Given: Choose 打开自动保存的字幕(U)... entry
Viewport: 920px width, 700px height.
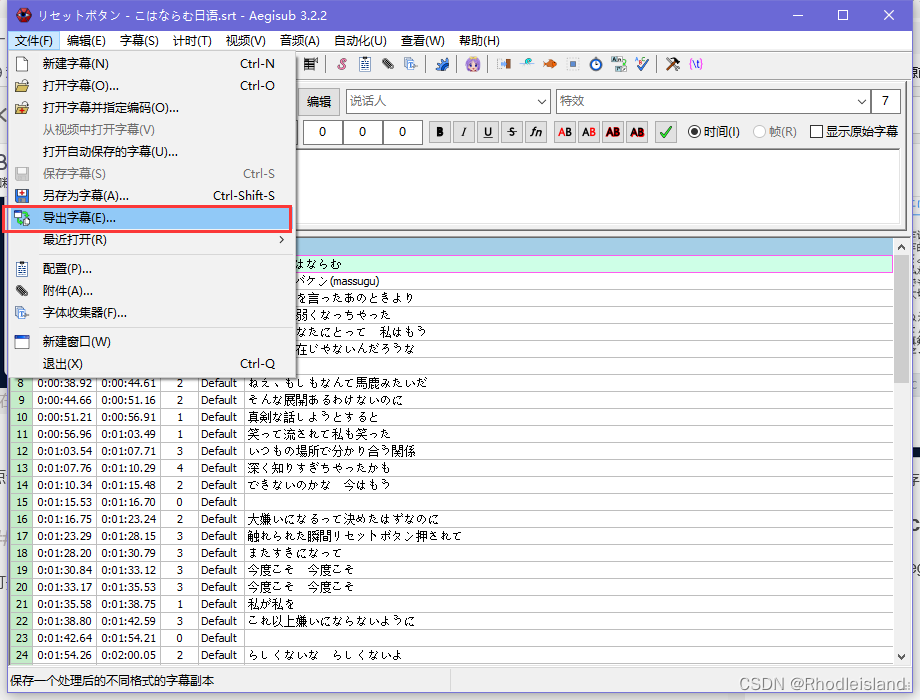Looking at the screenshot, I should pos(150,152).
